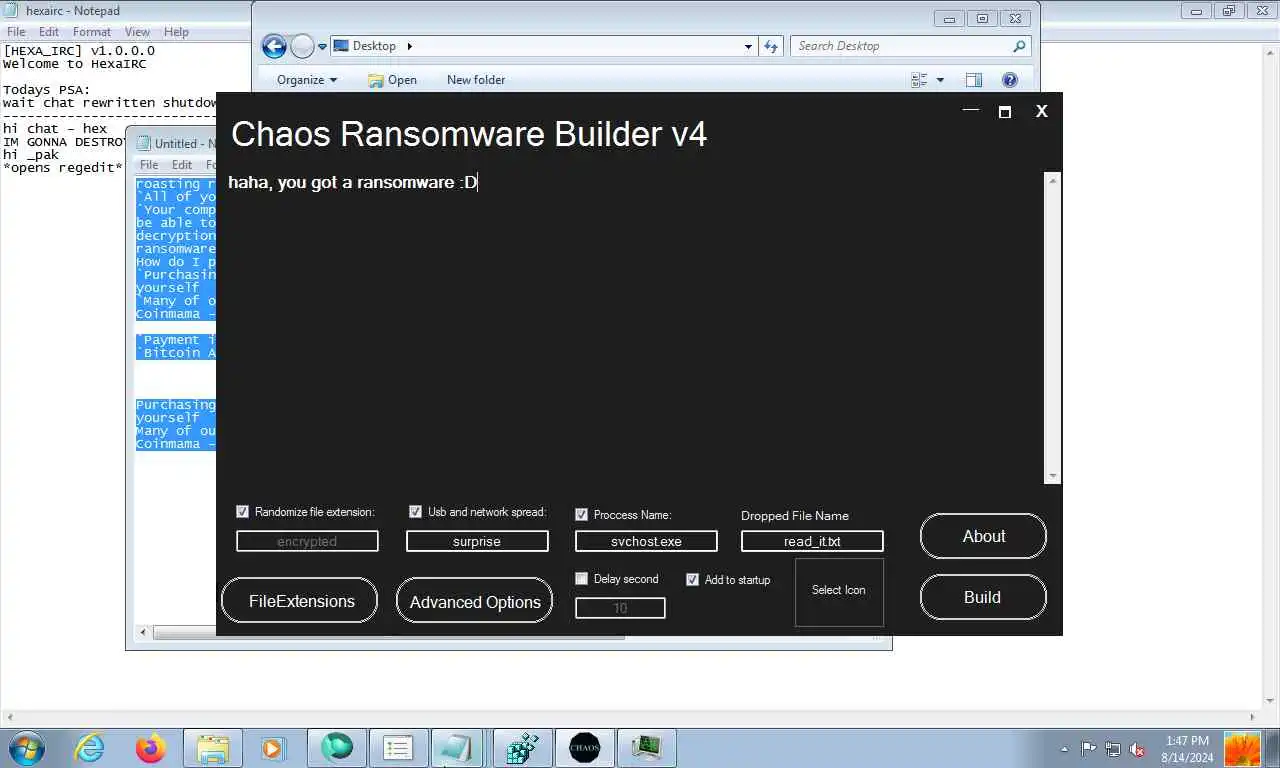This screenshot has height=768, width=1280.
Task: Click the read_it.txt dropped file field
Action: click(812, 541)
